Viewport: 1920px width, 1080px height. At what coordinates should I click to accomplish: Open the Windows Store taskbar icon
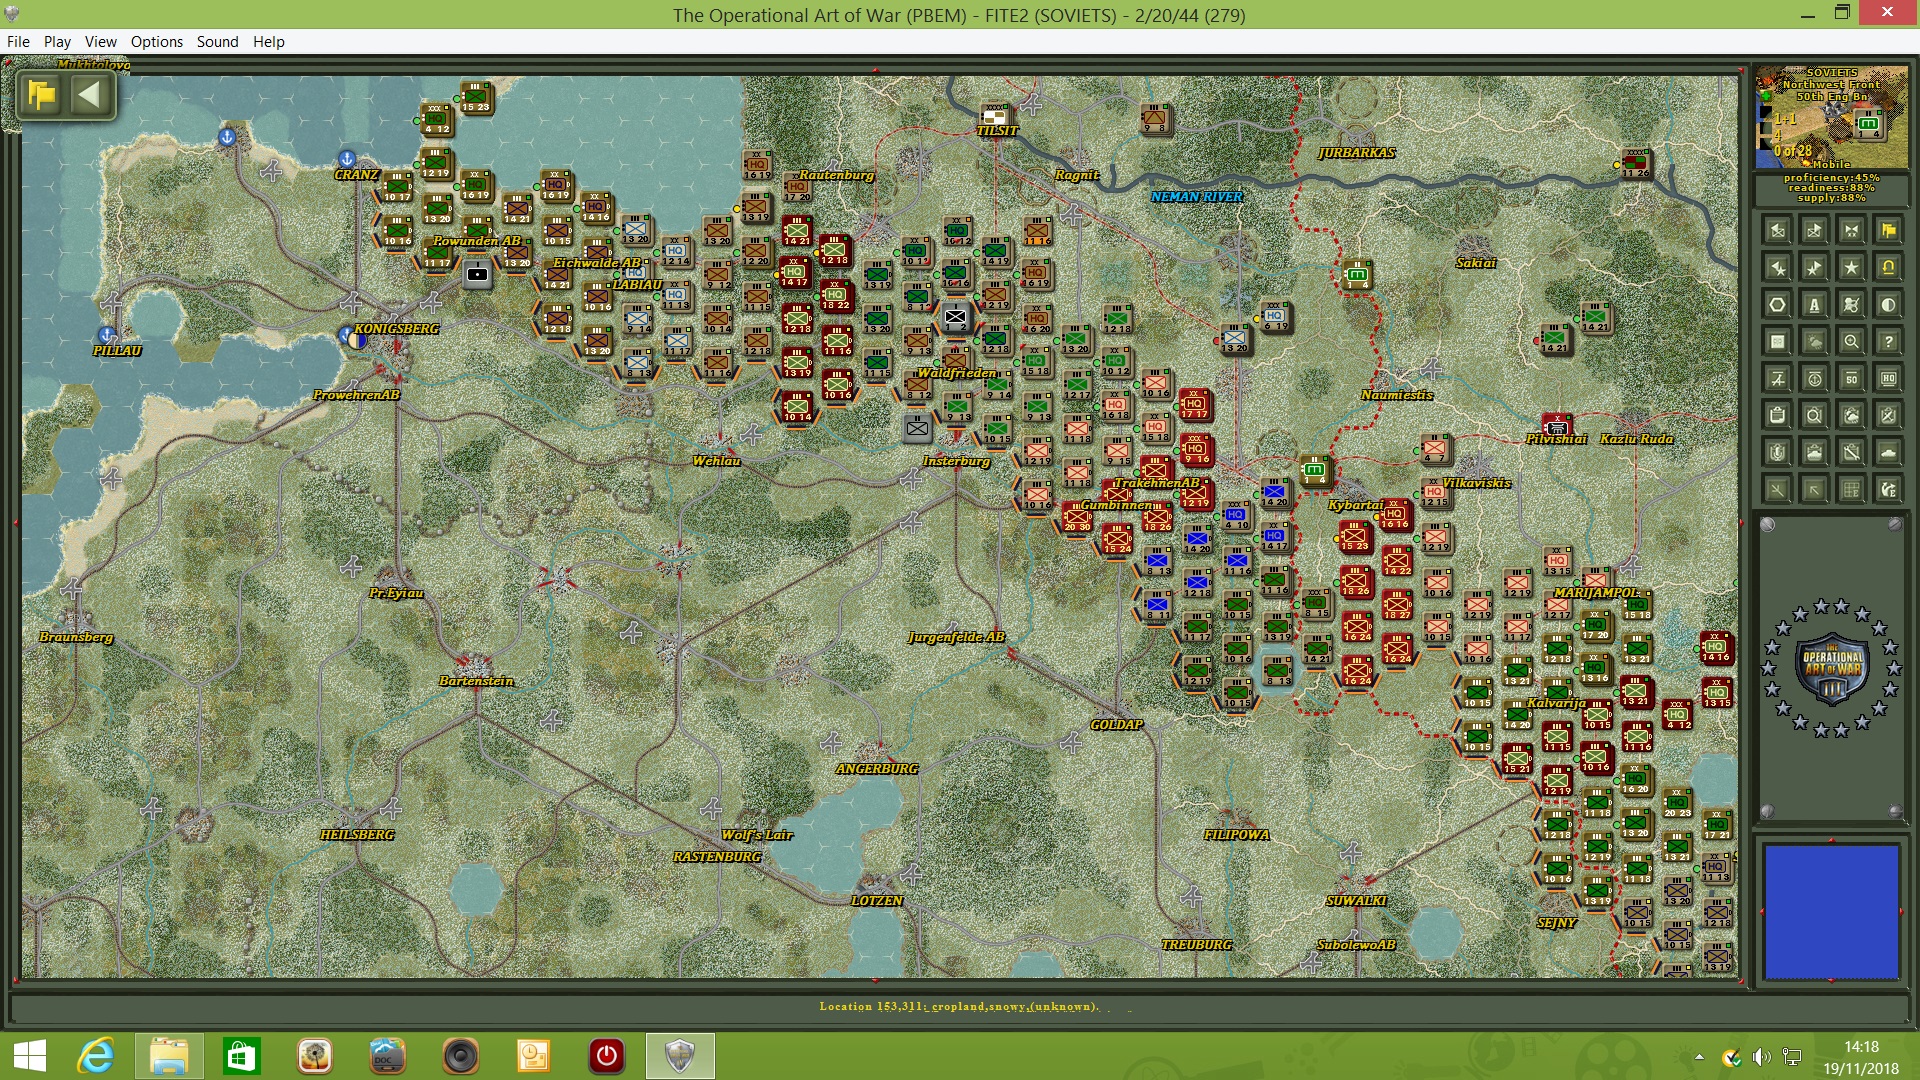tap(241, 1056)
